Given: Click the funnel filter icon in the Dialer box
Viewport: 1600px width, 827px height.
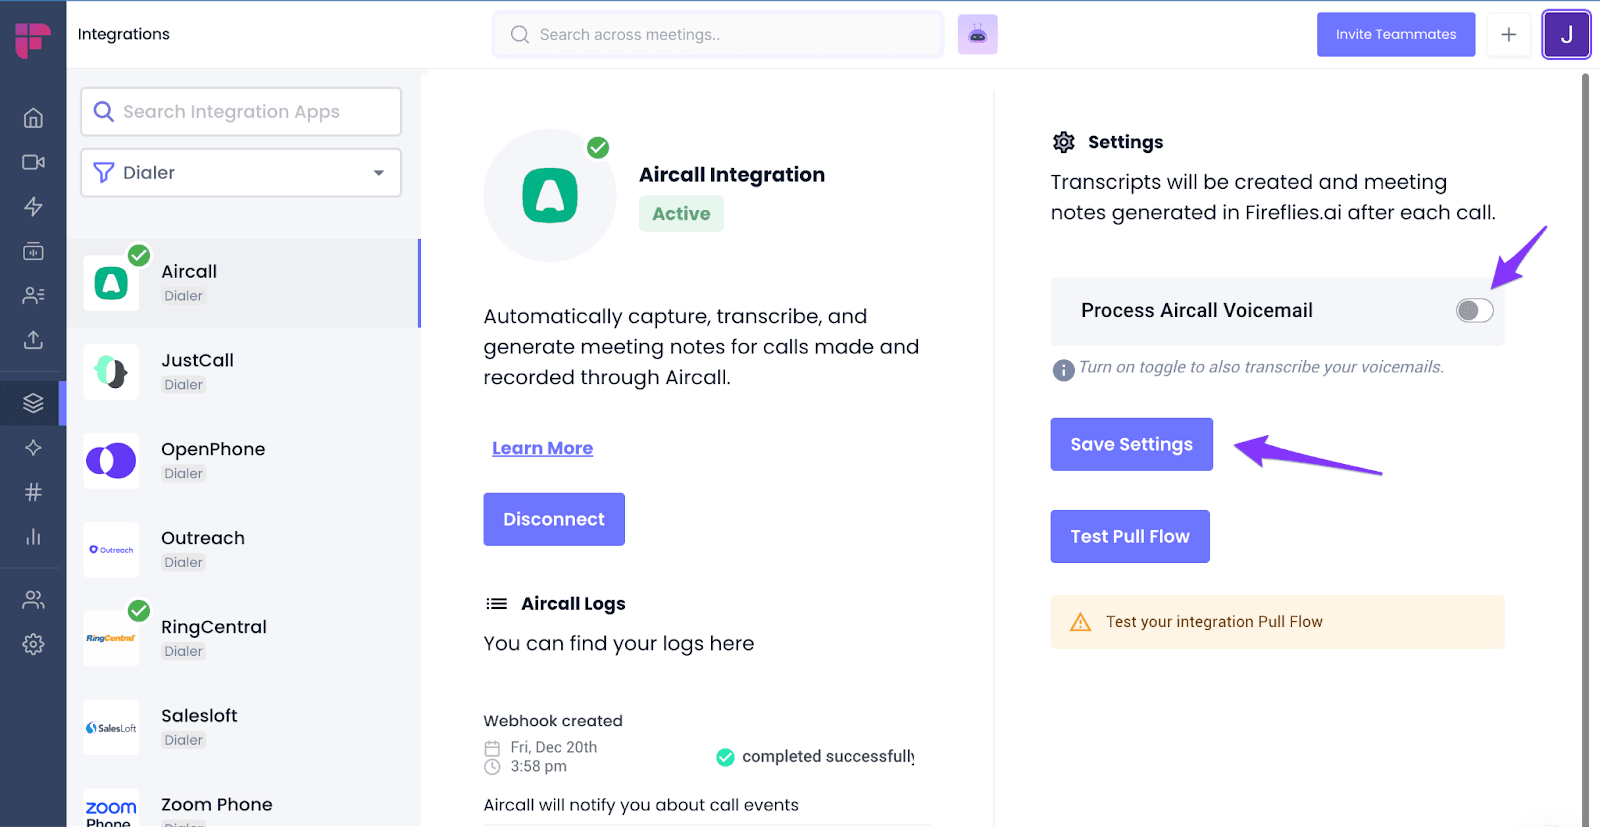Looking at the screenshot, I should tap(103, 173).
